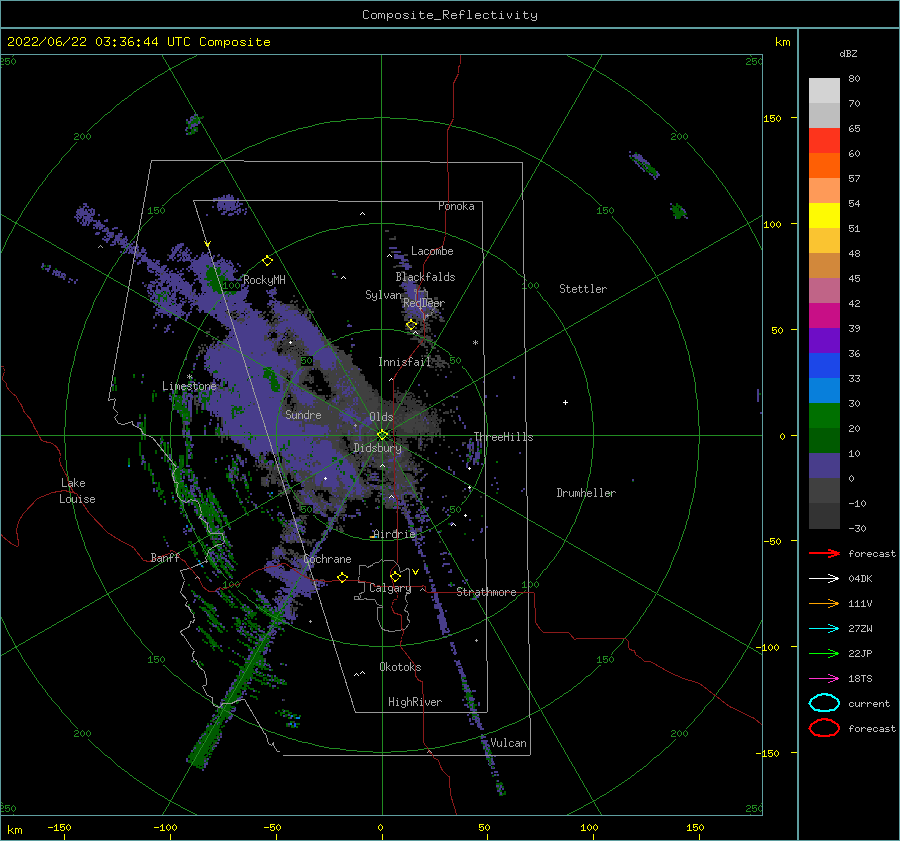The height and width of the screenshot is (841, 900).
Task: Pick the light gray 80 dBZ swatch
Action: coord(824,90)
